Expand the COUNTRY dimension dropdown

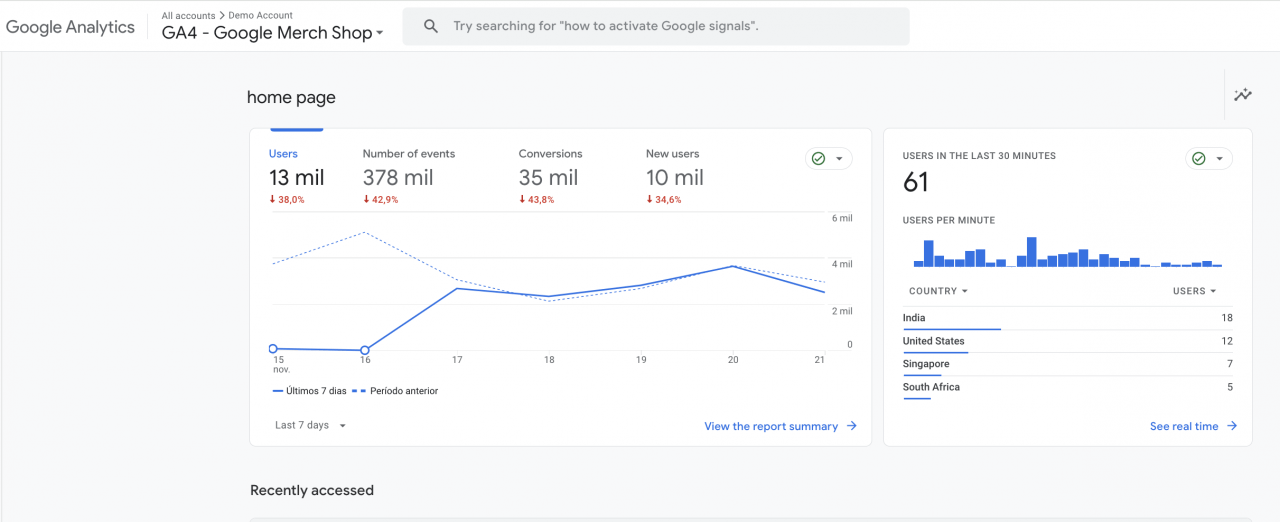[x=938, y=291]
